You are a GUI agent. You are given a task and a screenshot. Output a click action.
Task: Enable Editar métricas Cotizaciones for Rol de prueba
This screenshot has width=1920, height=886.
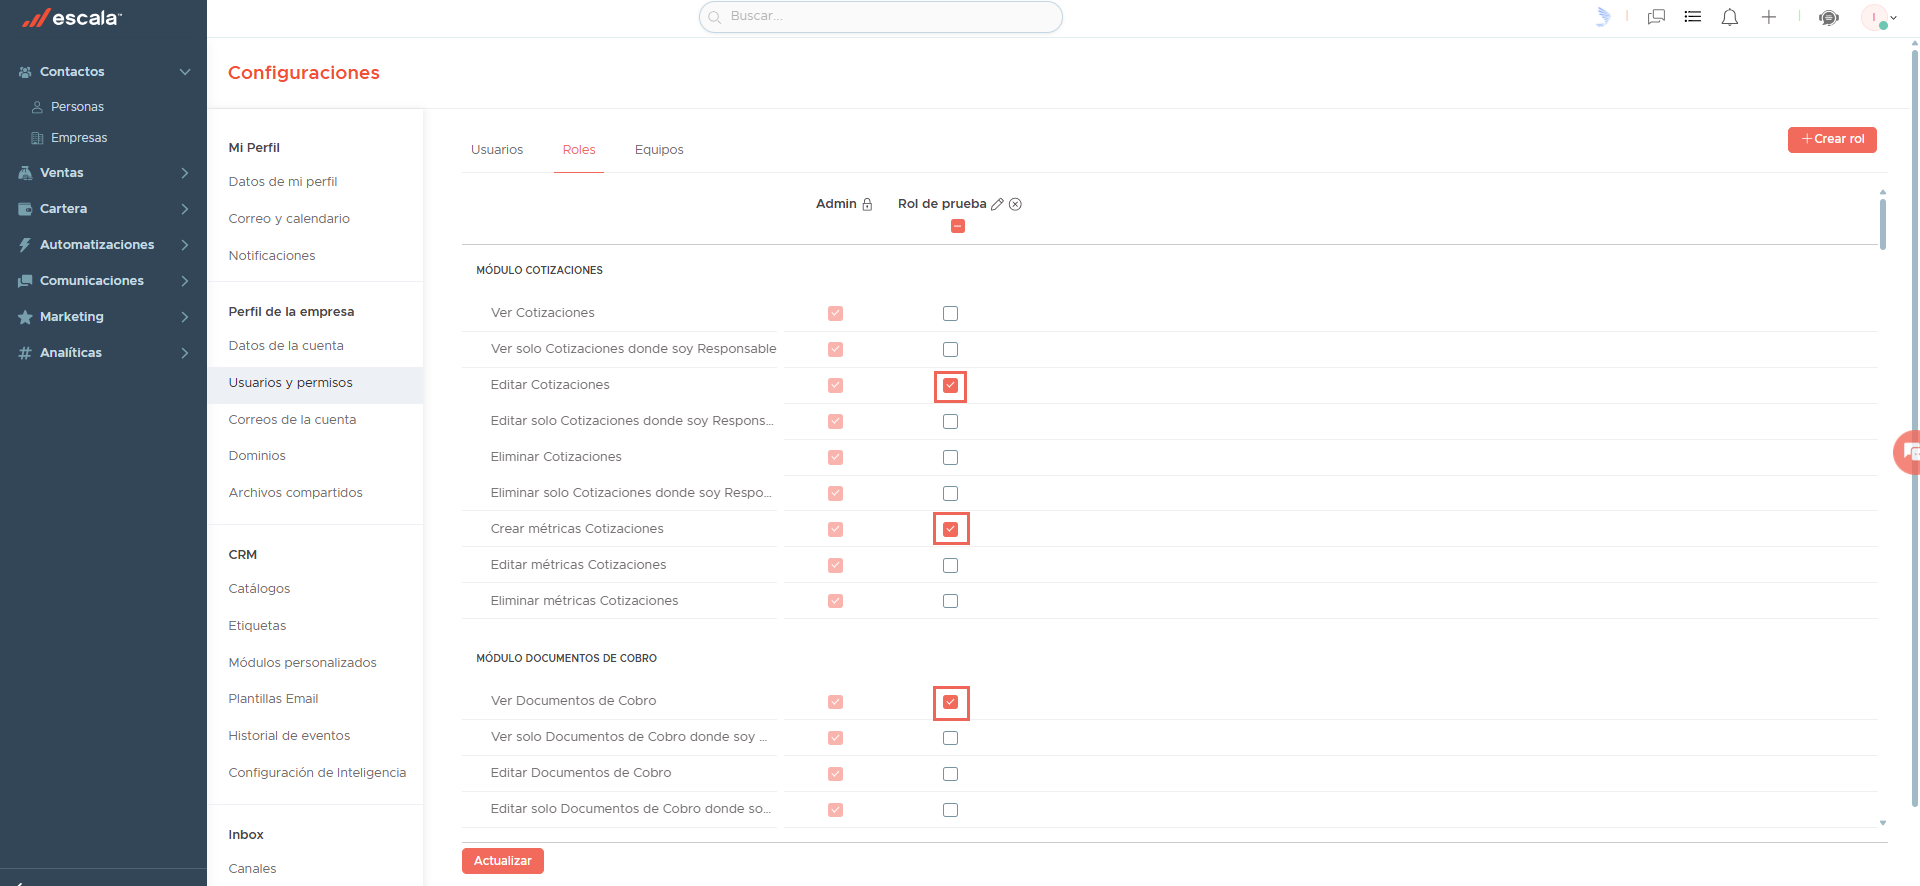point(950,565)
